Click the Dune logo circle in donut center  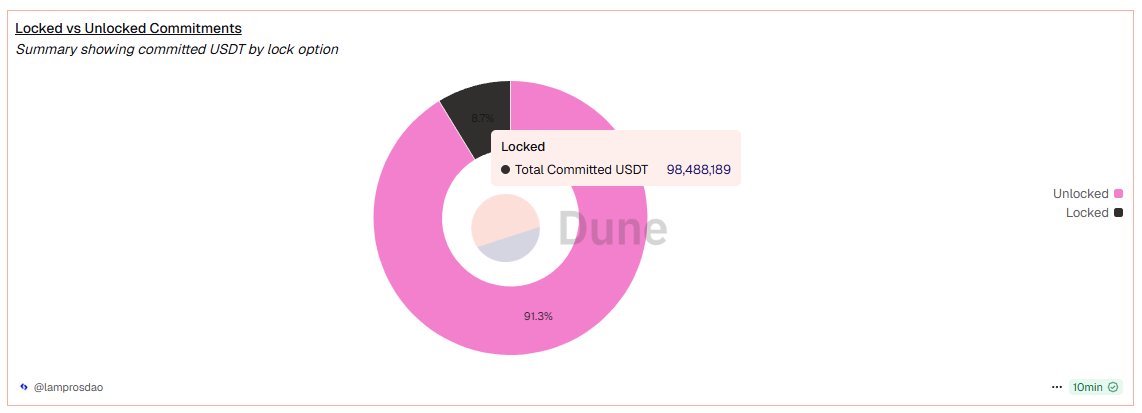[506, 228]
